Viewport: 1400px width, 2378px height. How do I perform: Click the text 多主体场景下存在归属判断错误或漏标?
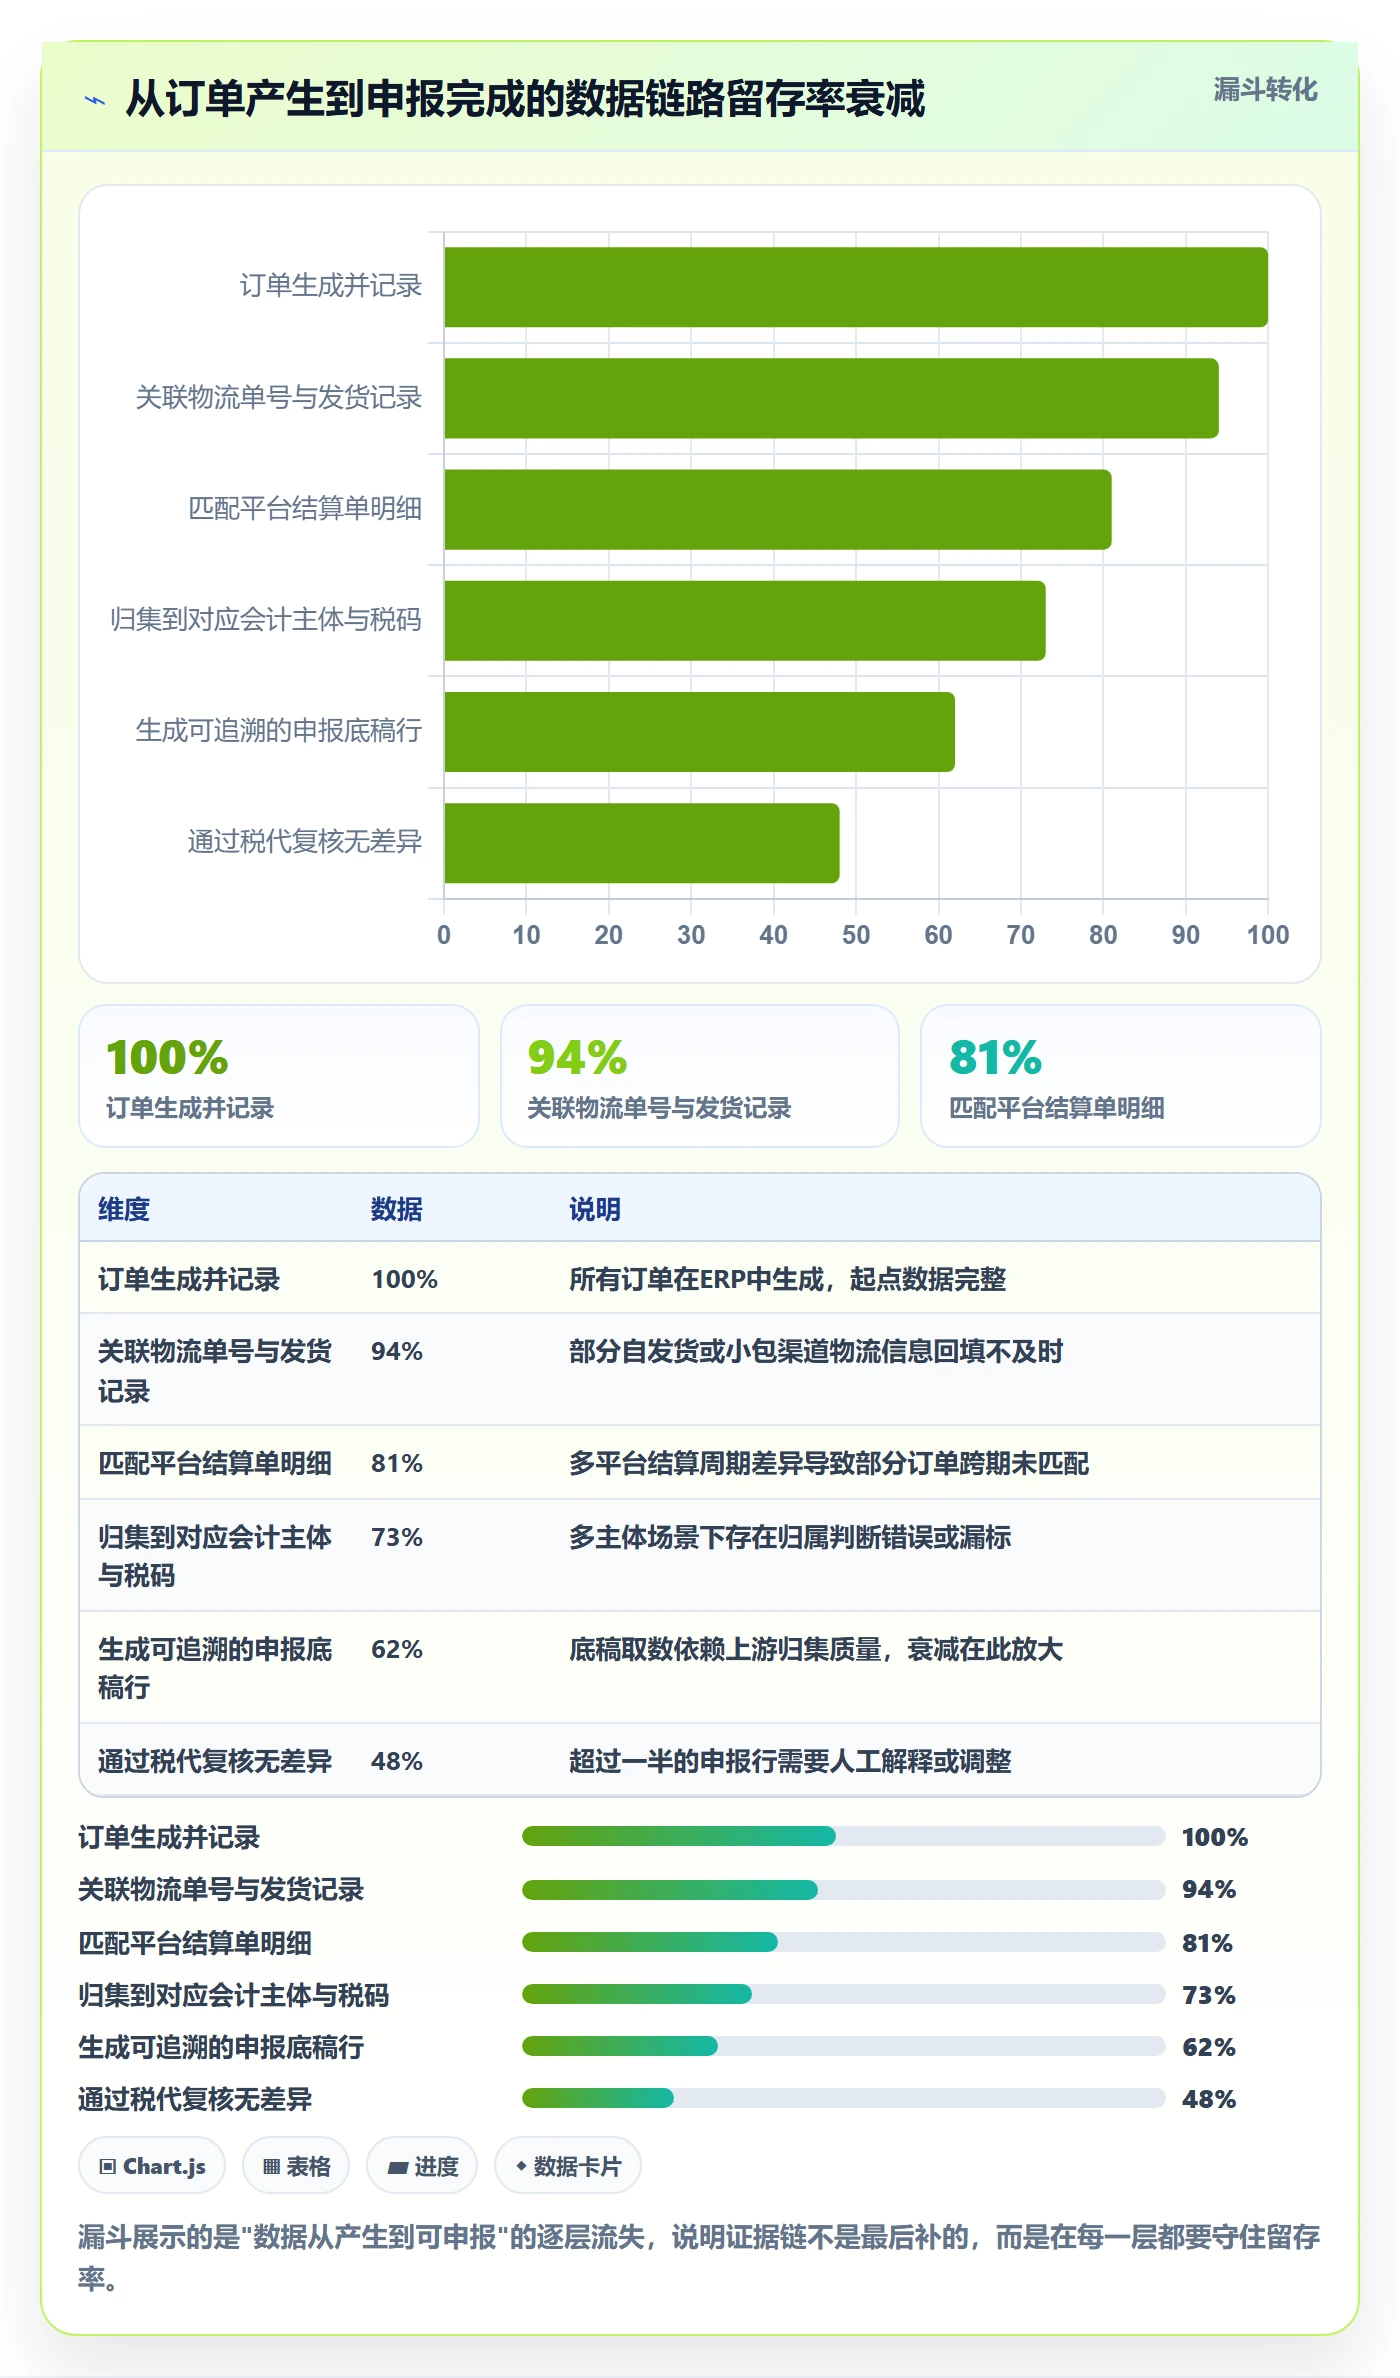pyautogui.click(x=790, y=1537)
